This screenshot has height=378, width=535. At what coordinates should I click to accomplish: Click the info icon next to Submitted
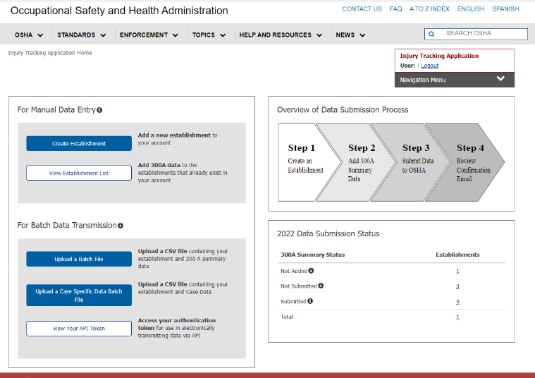coord(310,301)
